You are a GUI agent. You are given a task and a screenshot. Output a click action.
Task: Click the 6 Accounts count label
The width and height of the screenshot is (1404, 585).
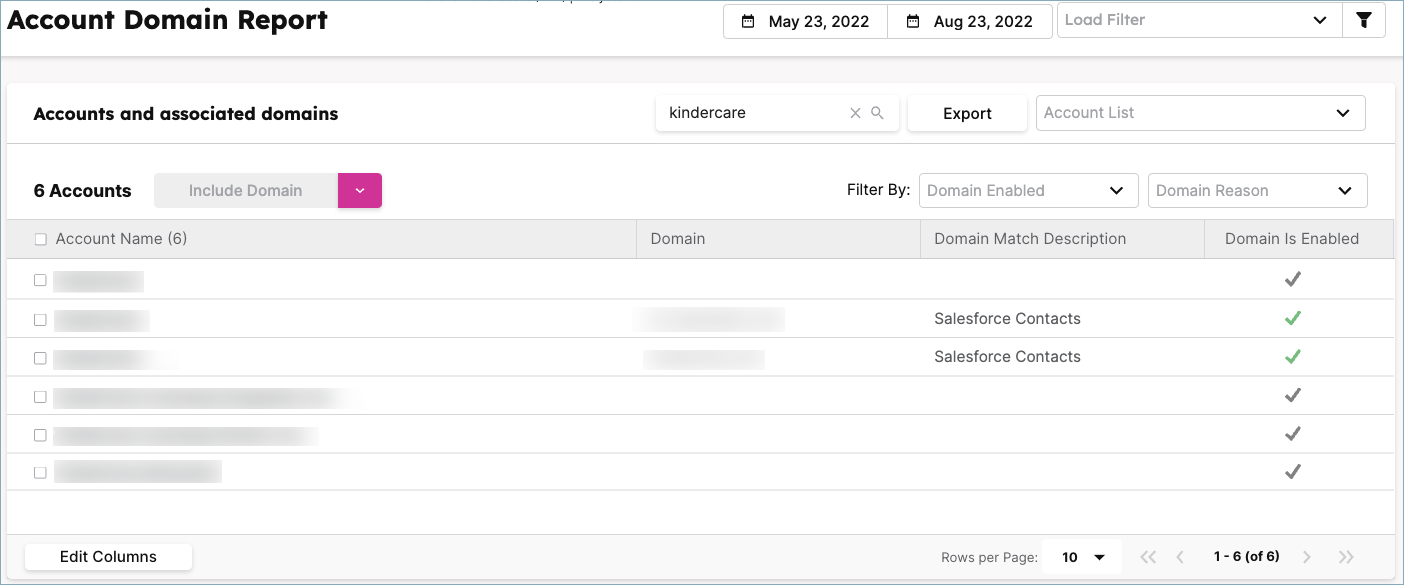82,191
